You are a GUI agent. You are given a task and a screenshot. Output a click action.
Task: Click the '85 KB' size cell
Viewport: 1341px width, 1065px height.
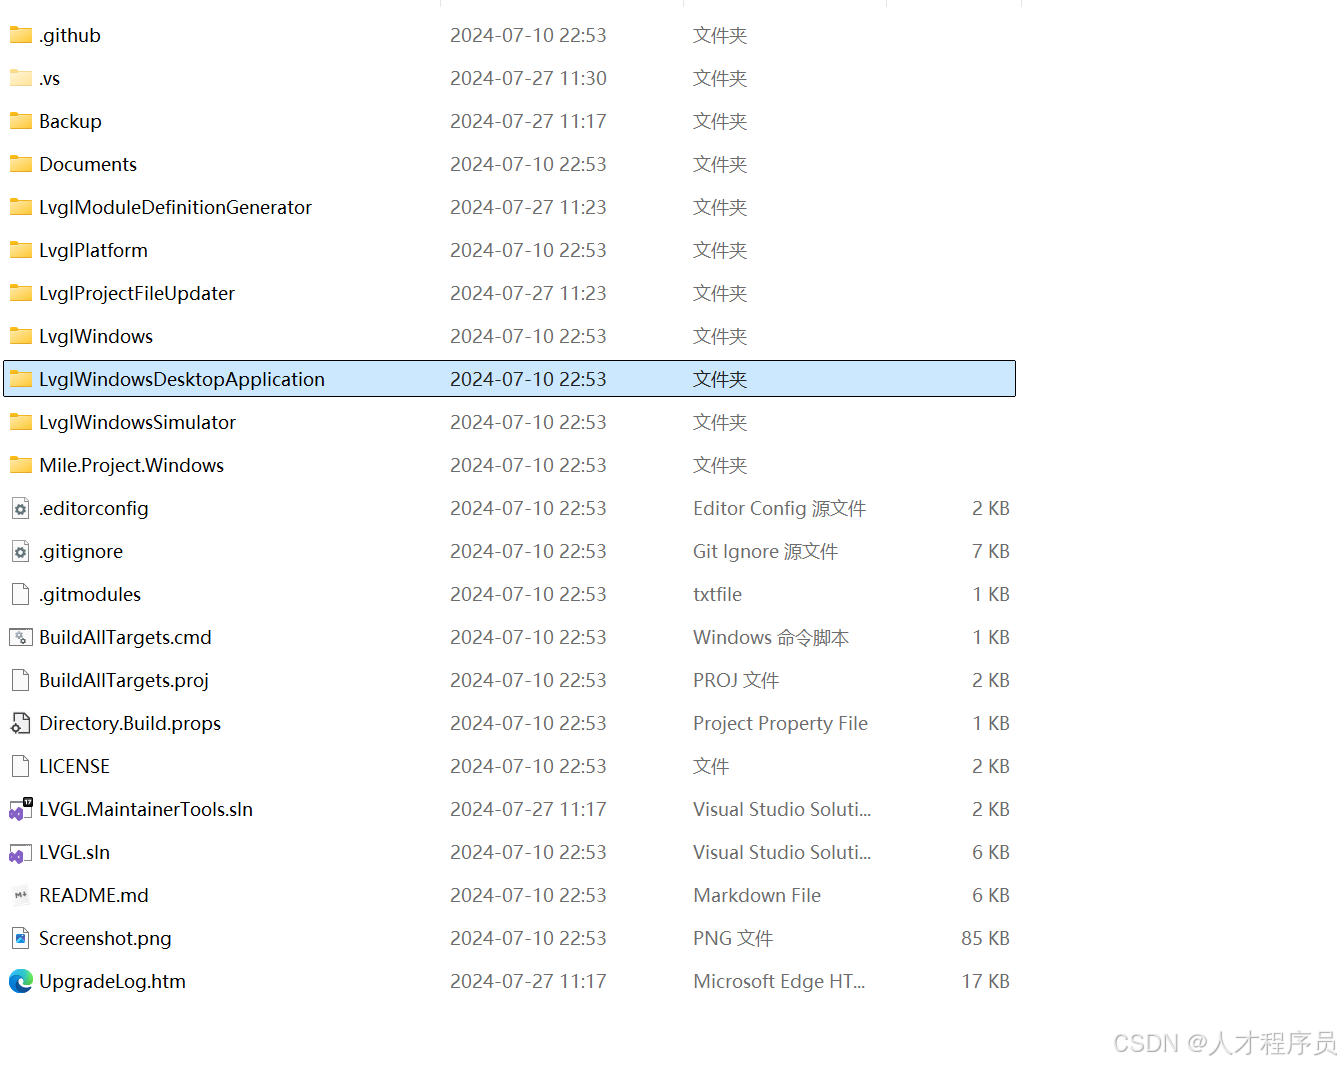tap(985, 938)
